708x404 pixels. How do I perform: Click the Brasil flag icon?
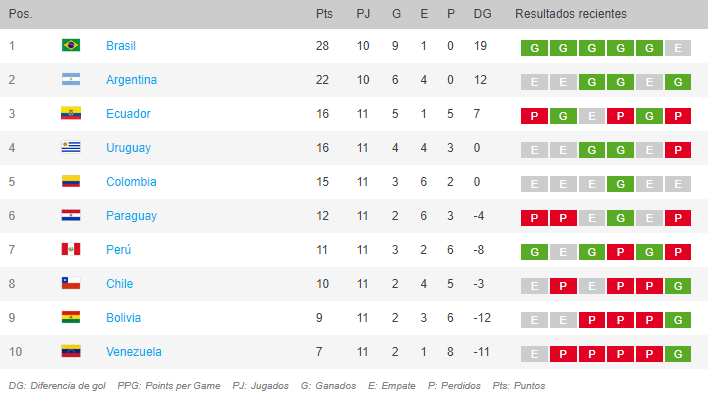pyautogui.click(x=71, y=46)
